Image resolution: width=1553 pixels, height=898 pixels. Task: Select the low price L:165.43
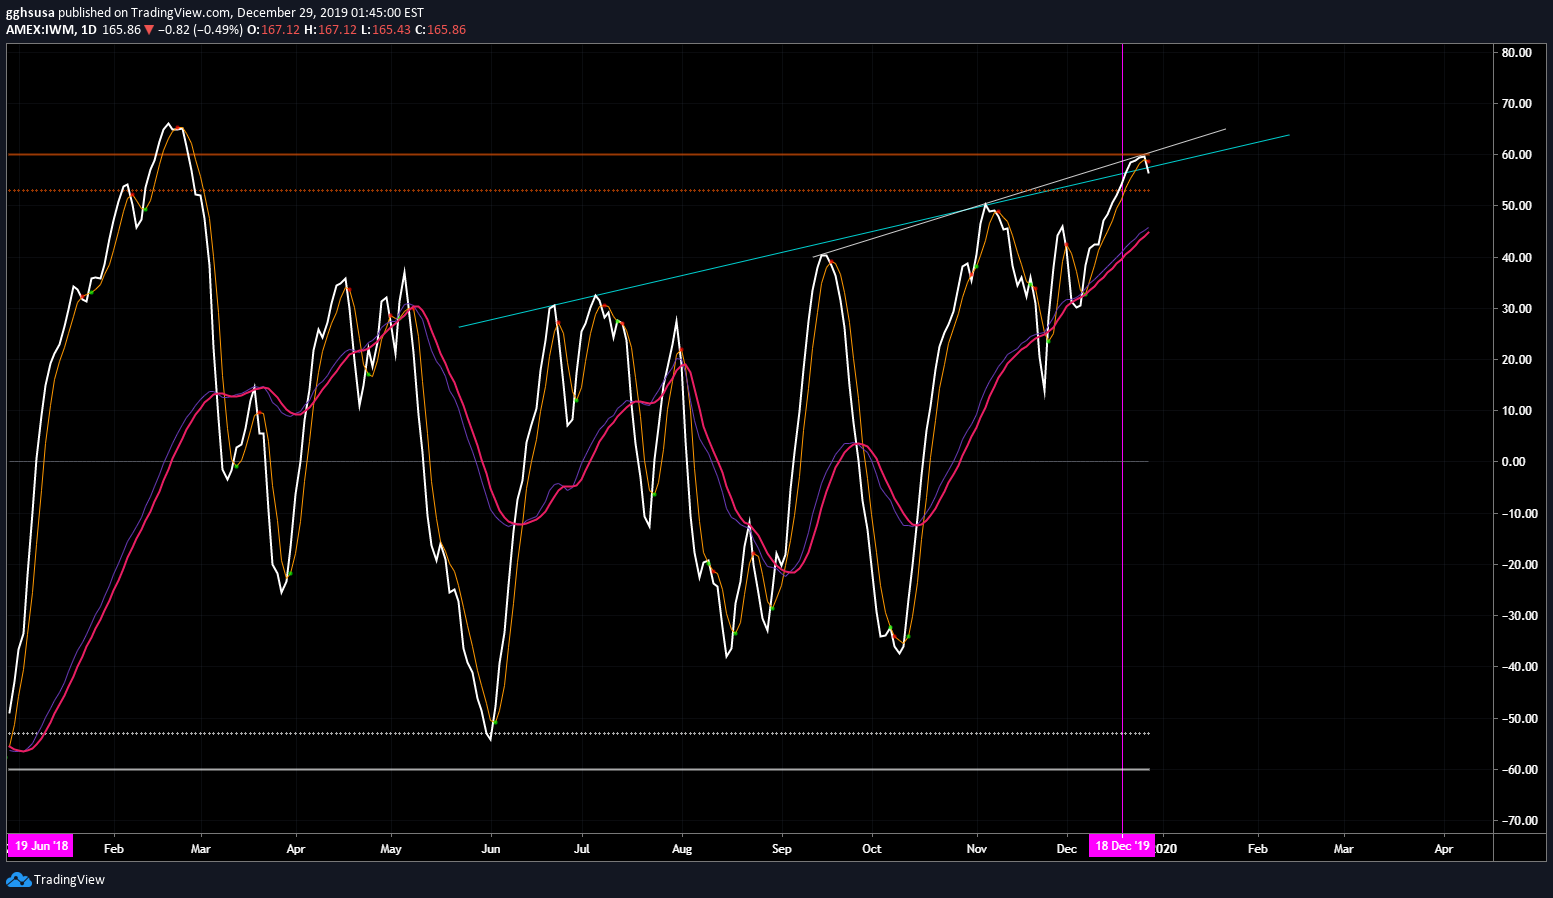click(x=386, y=30)
